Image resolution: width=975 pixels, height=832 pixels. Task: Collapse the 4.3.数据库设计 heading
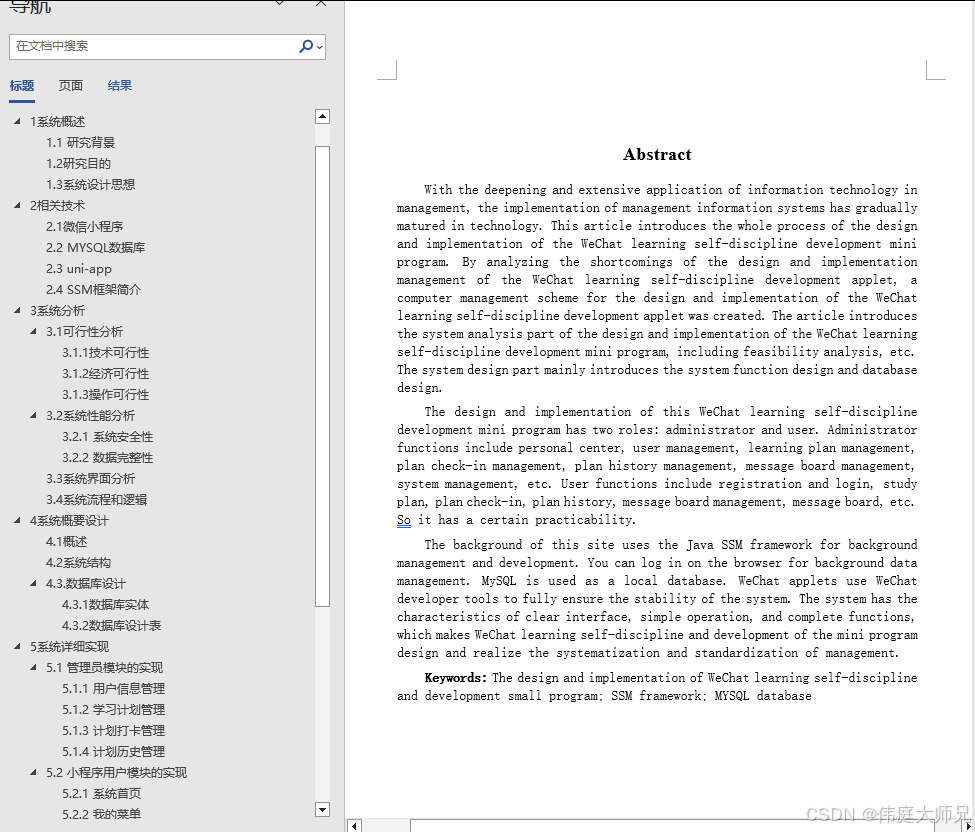pyautogui.click(x=34, y=583)
